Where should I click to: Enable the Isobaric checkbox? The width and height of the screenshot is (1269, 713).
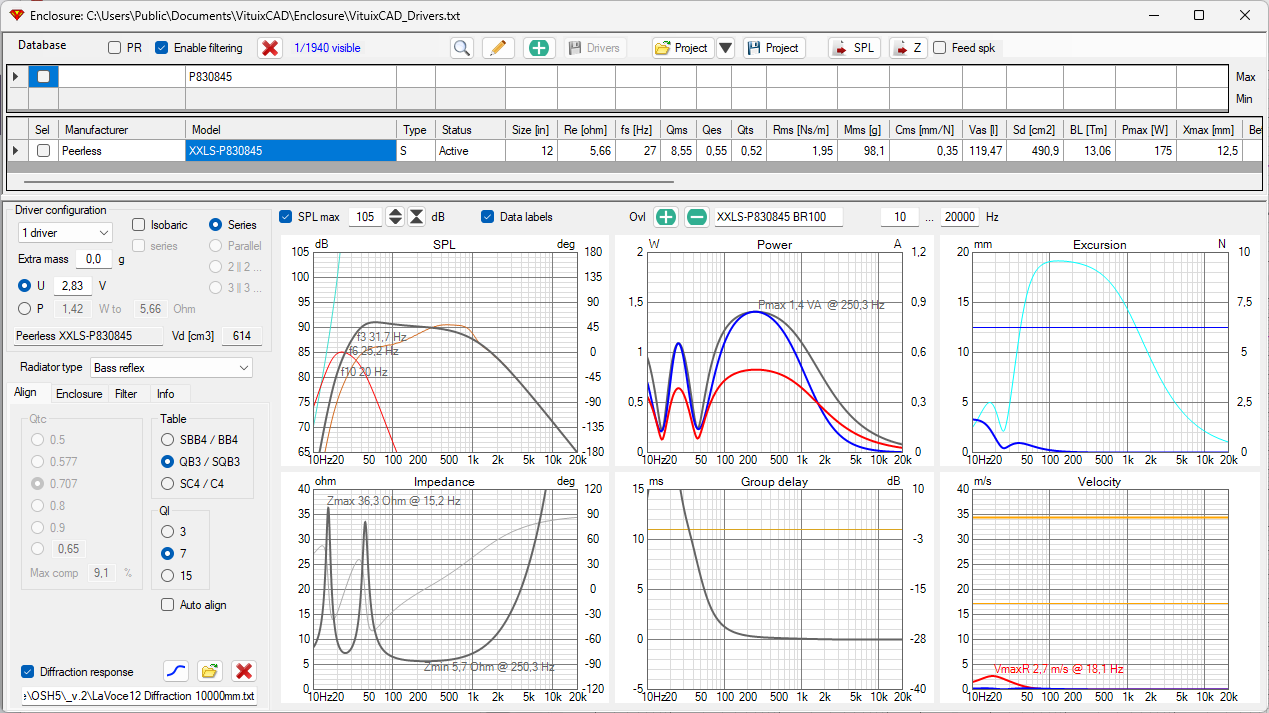pyautogui.click(x=139, y=225)
